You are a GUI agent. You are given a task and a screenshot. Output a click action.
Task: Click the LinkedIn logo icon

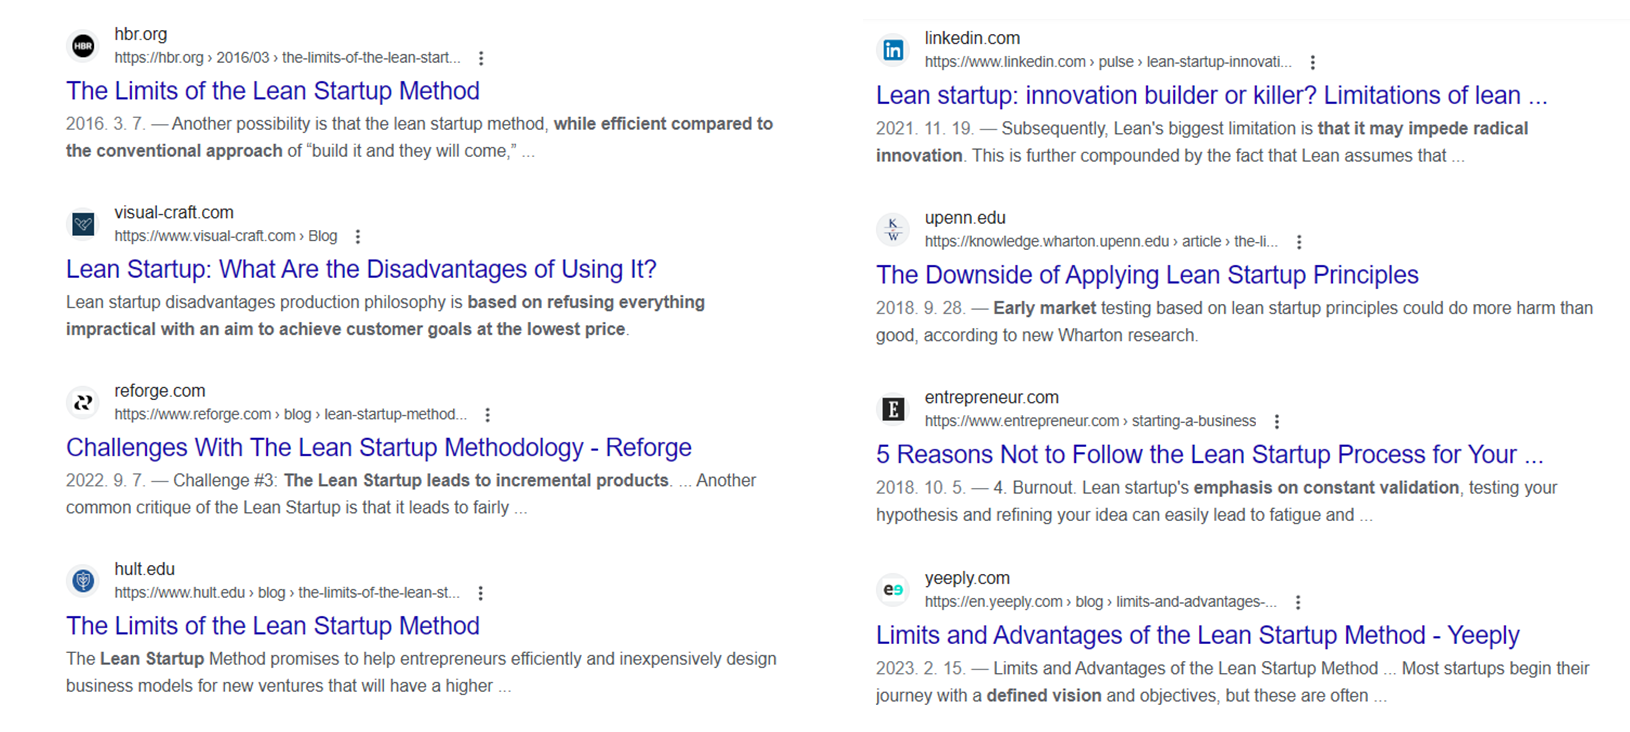coord(893,50)
